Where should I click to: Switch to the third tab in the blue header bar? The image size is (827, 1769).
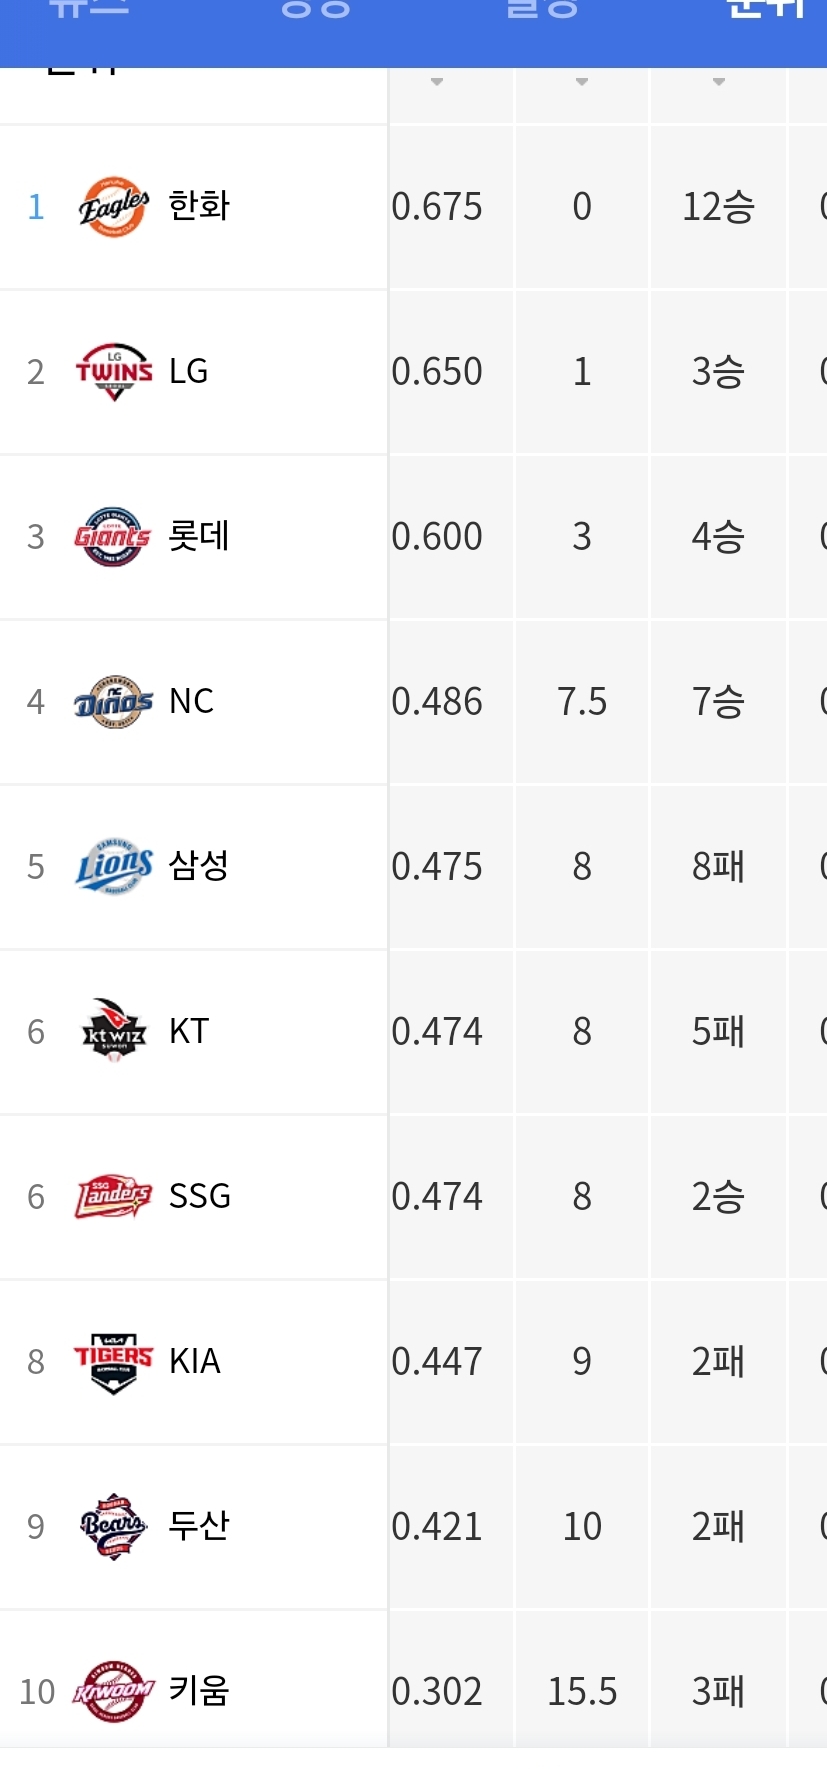coord(542,8)
